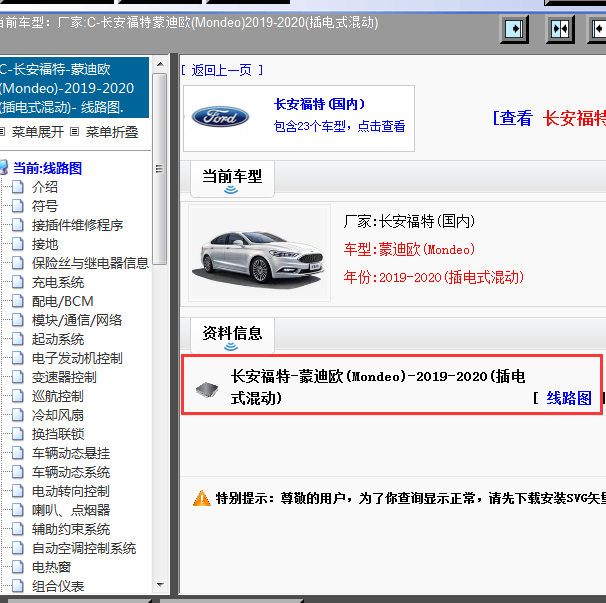
Task: Select the 当前车型 tab
Action: pos(232,179)
